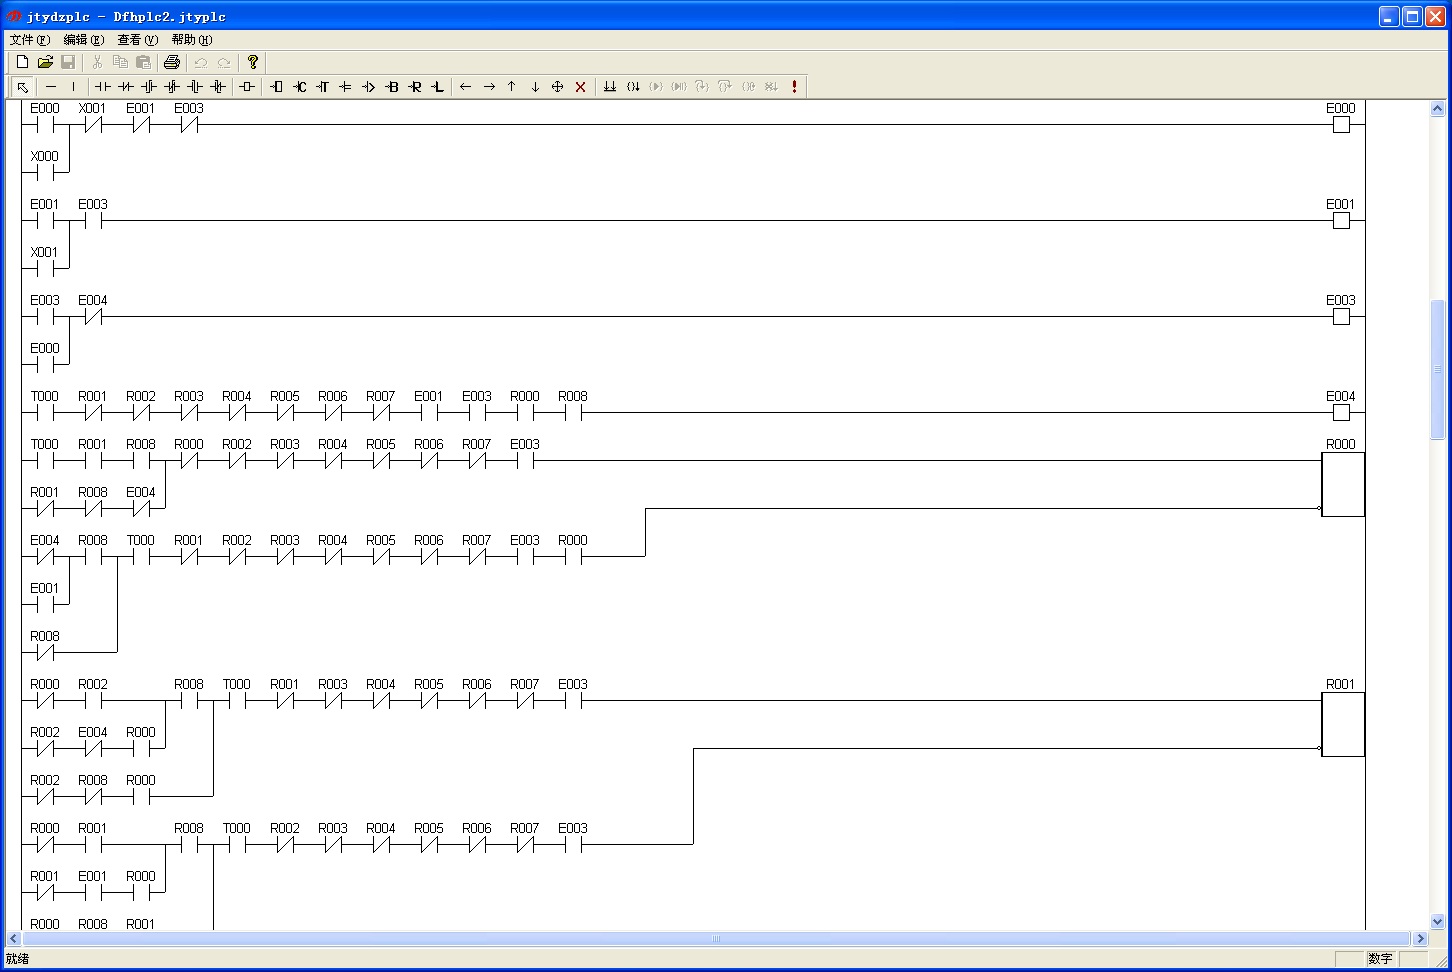Image resolution: width=1452 pixels, height=972 pixels.
Task: Click the down arrow toolbar icon
Action: click(535, 87)
